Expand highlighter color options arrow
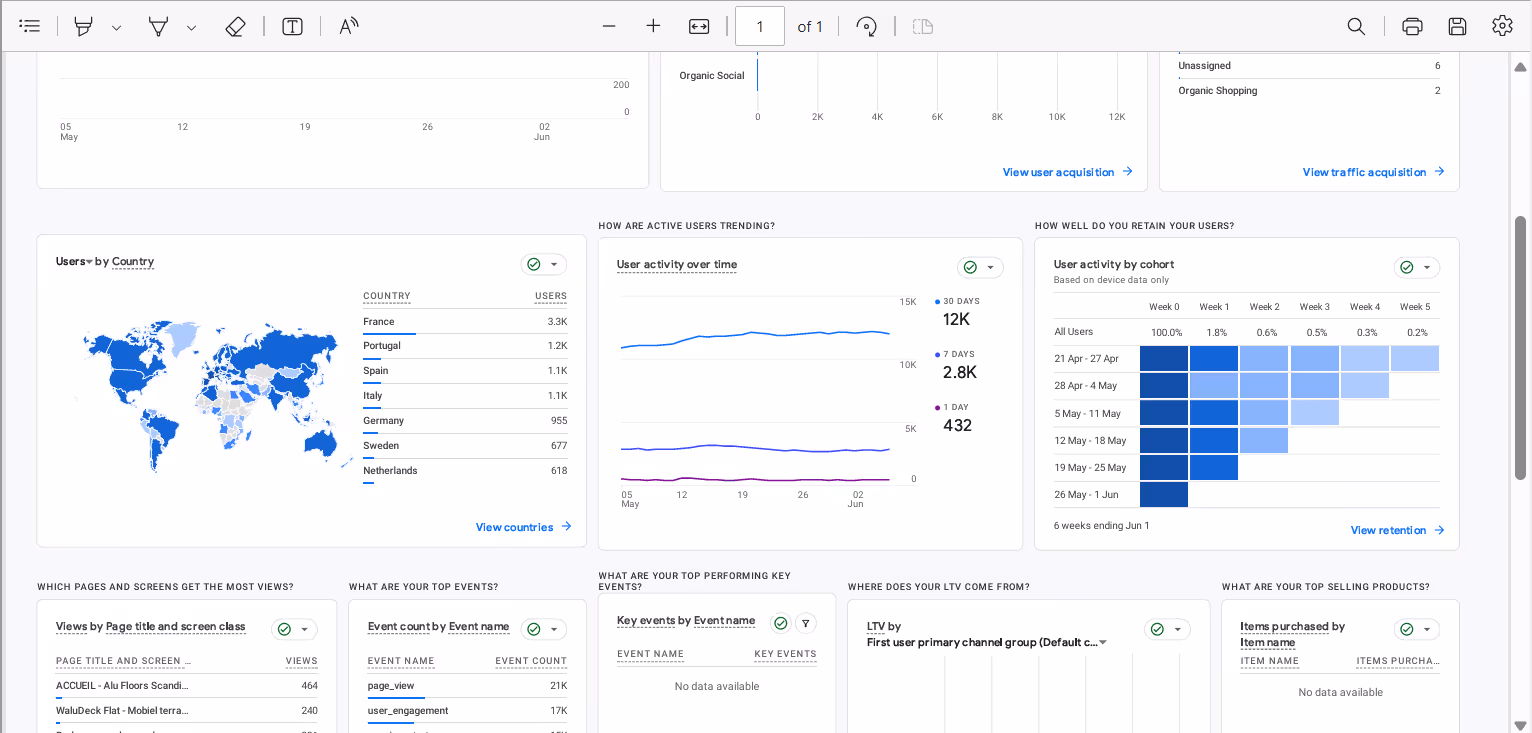 pos(117,28)
